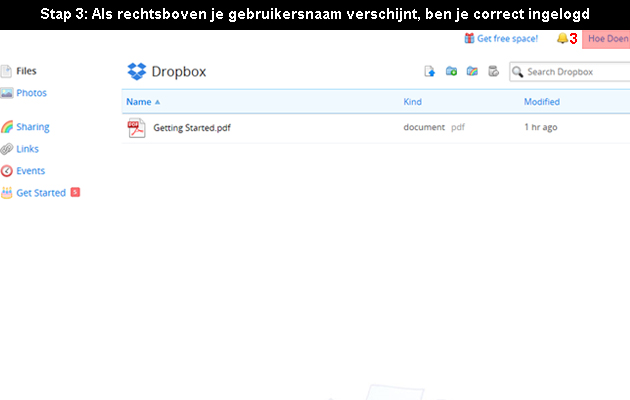Sort by Name column header

pyautogui.click(x=139, y=102)
